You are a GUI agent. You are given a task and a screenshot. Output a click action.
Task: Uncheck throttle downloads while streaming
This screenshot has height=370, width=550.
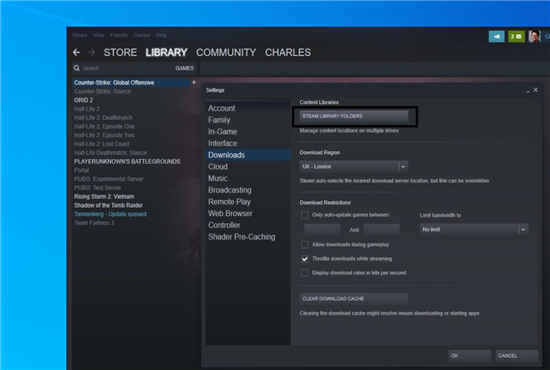tap(305, 259)
